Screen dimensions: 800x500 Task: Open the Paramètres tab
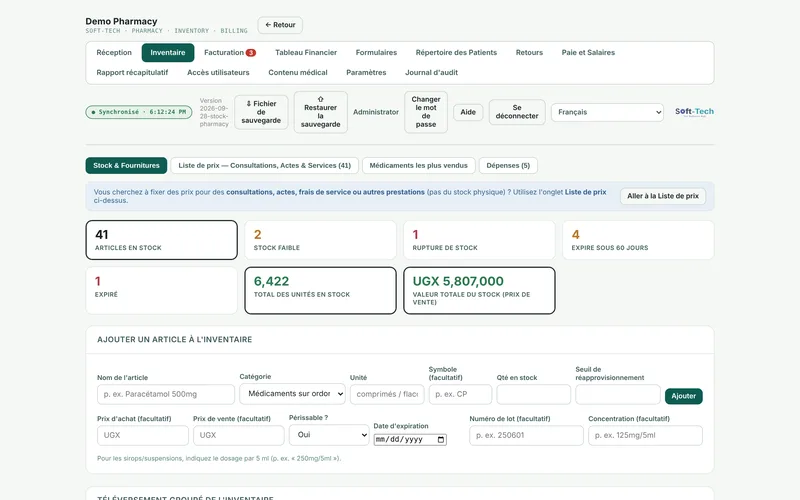pos(366,72)
